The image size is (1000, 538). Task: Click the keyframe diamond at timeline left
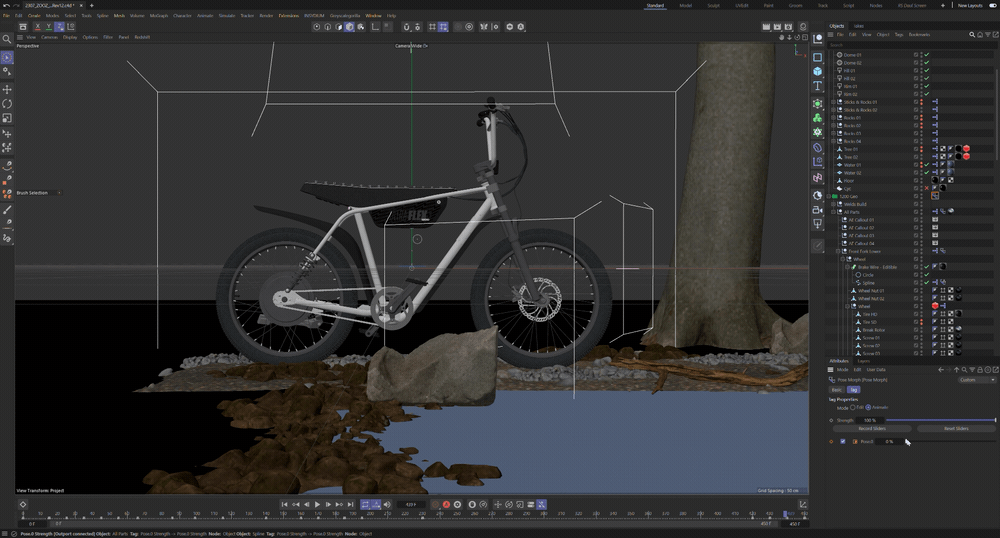coord(23,504)
